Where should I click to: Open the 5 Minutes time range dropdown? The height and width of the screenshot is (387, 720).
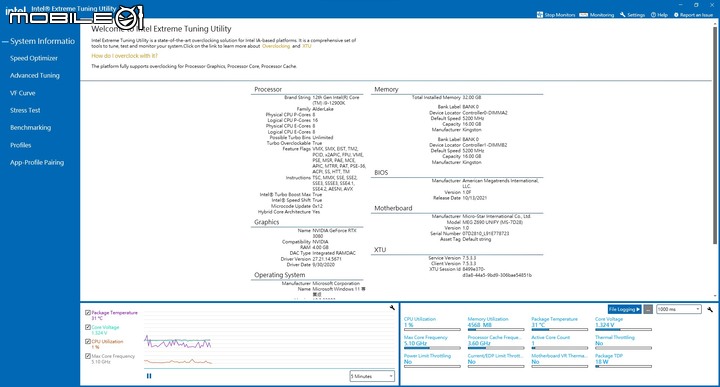coord(372,376)
